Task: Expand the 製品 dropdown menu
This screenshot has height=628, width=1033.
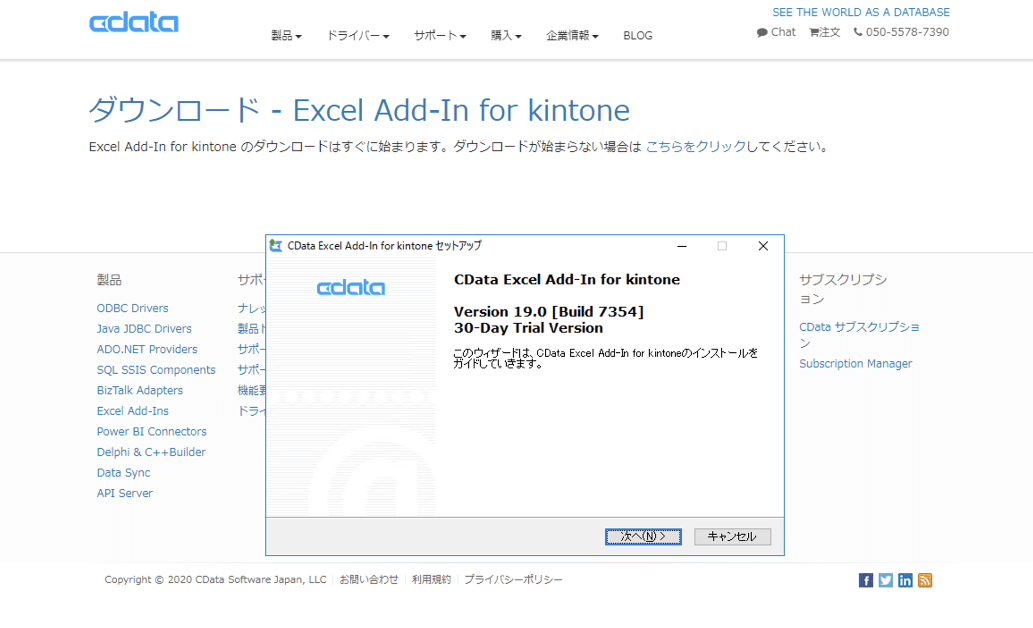Action: pos(286,36)
